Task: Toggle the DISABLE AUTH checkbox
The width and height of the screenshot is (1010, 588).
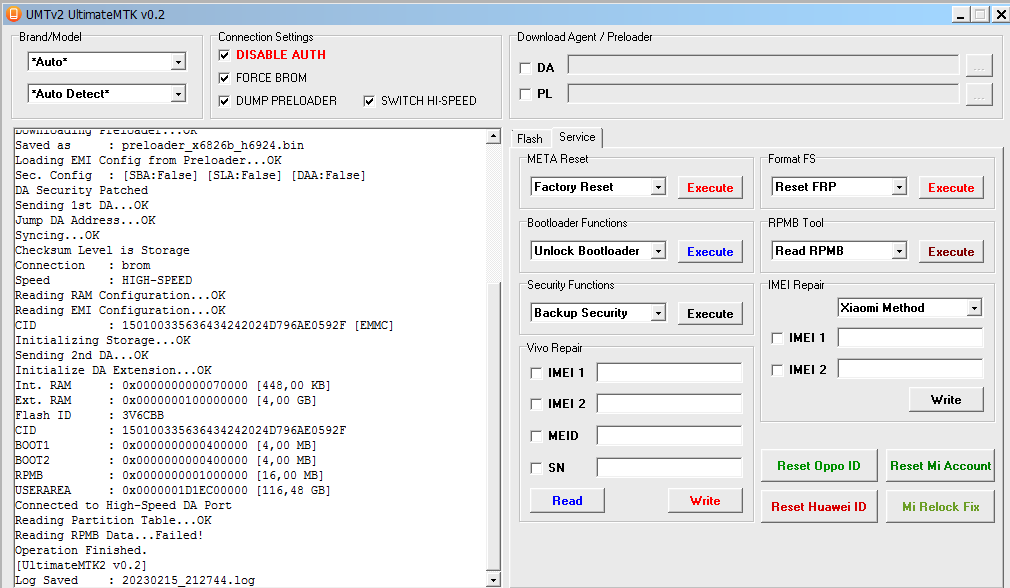Action: point(224,55)
